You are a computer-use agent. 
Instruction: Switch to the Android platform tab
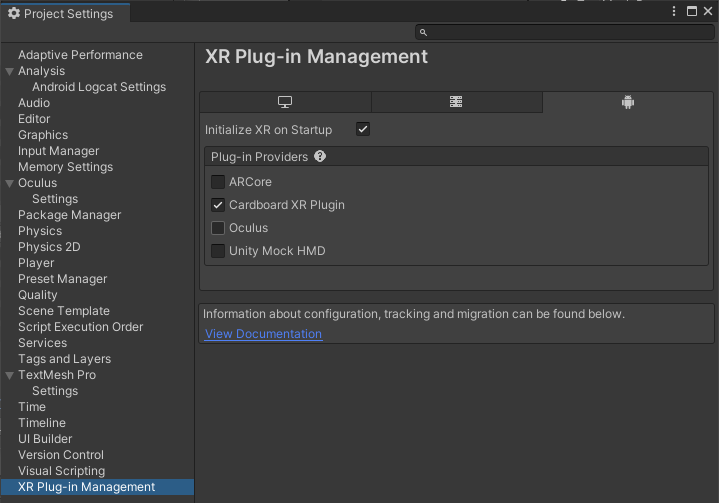628,102
